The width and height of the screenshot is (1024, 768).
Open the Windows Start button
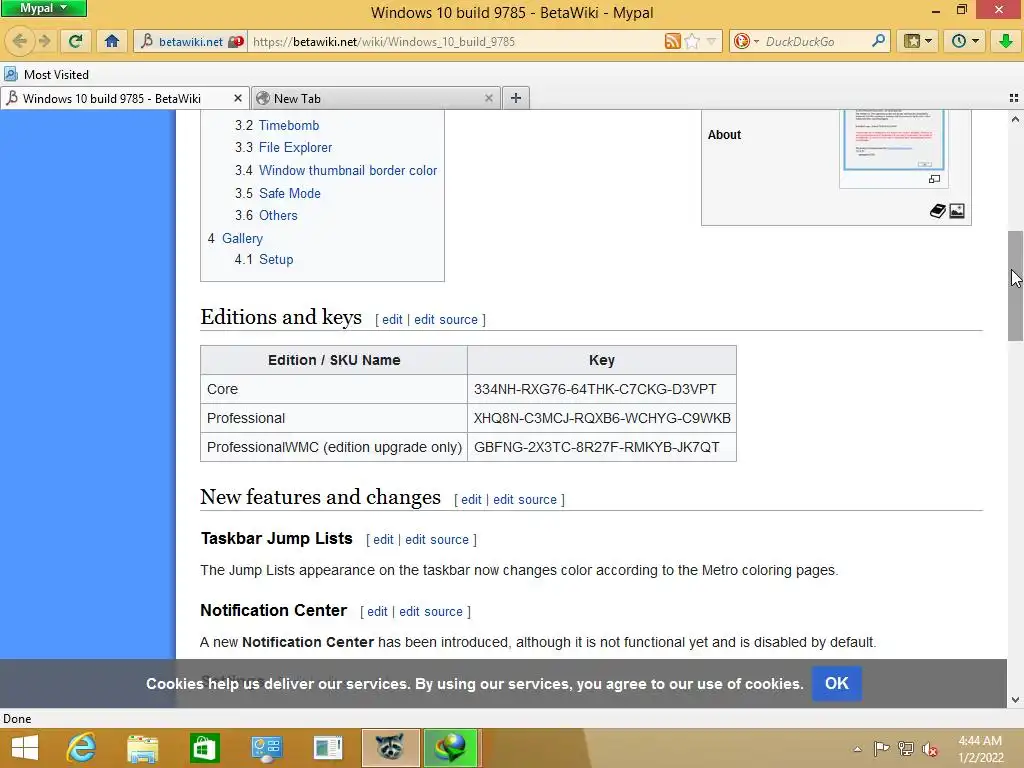click(25, 748)
